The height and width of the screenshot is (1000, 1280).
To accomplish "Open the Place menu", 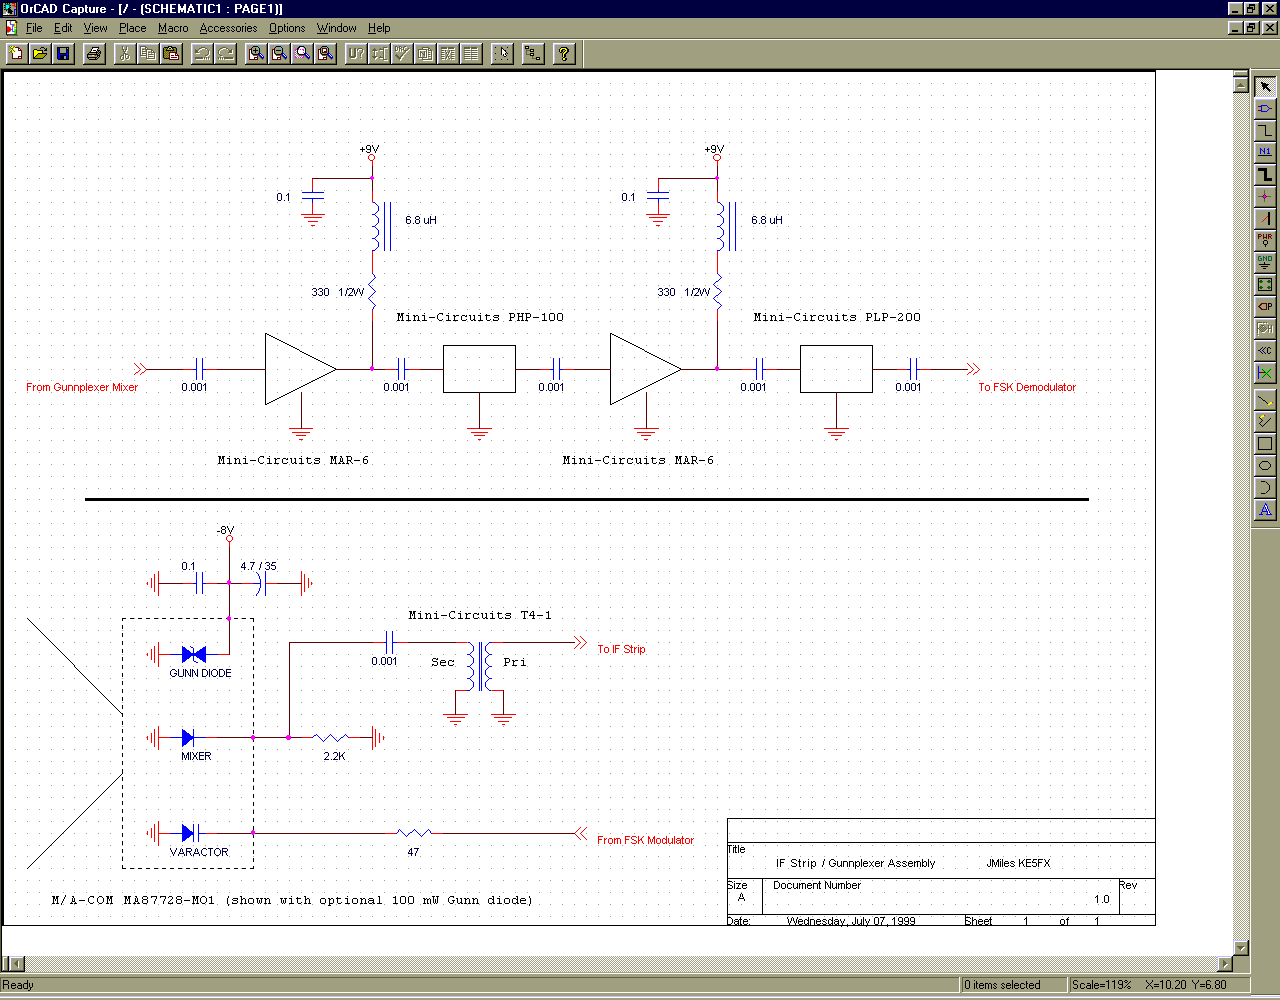I will click(x=132, y=28).
